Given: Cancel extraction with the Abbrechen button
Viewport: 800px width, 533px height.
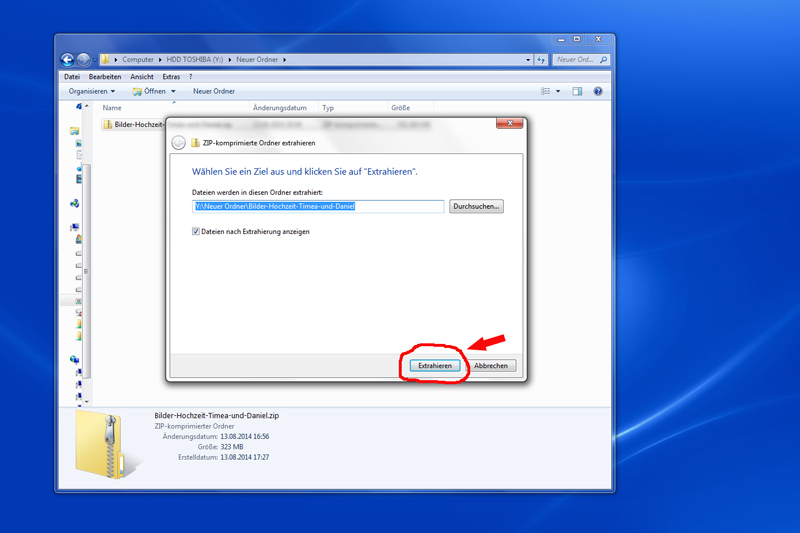Looking at the screenshot, I should tap(490, 366).
